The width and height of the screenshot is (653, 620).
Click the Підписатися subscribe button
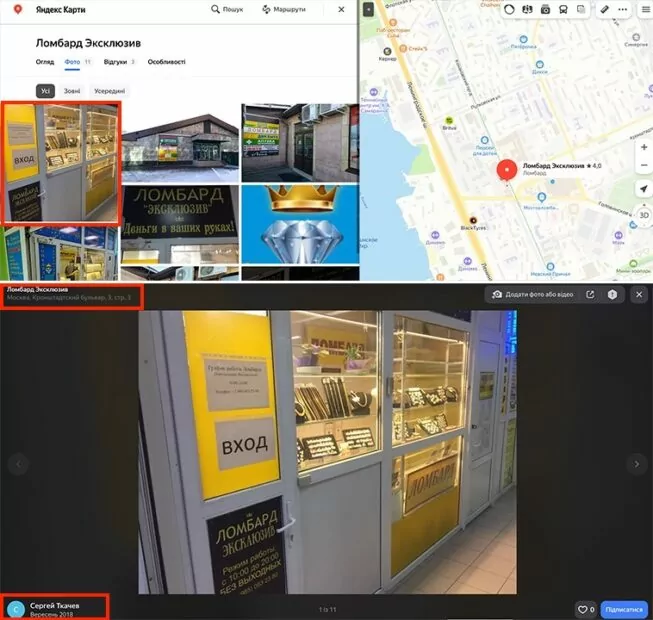tap(624, 610)
